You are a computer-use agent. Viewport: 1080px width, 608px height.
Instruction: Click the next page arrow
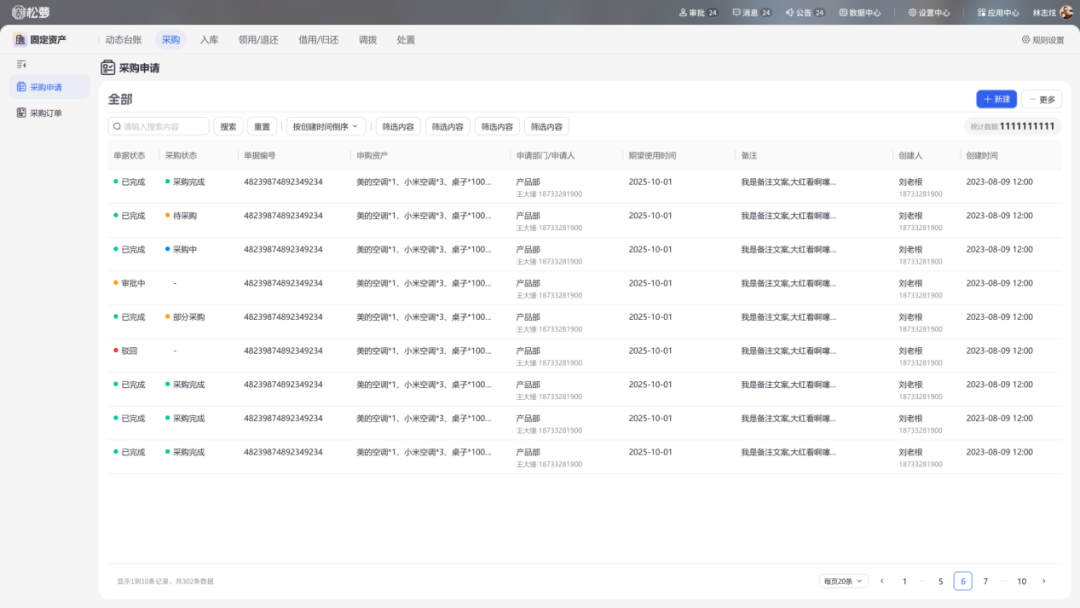pos(1044,581)
